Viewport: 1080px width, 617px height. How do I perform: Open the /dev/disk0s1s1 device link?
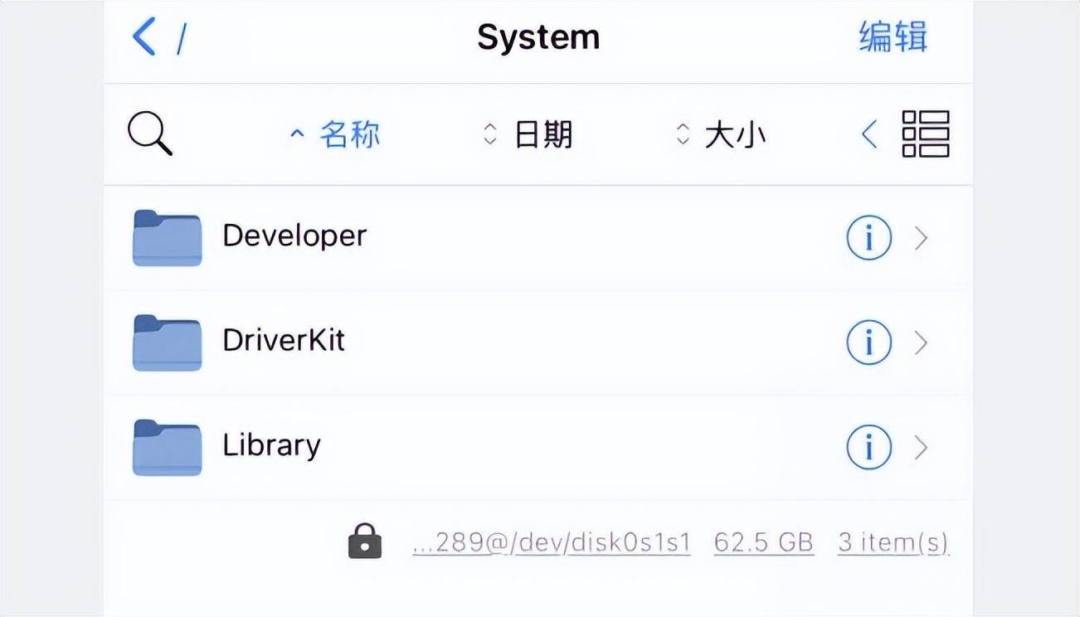(x=551, y=543)
